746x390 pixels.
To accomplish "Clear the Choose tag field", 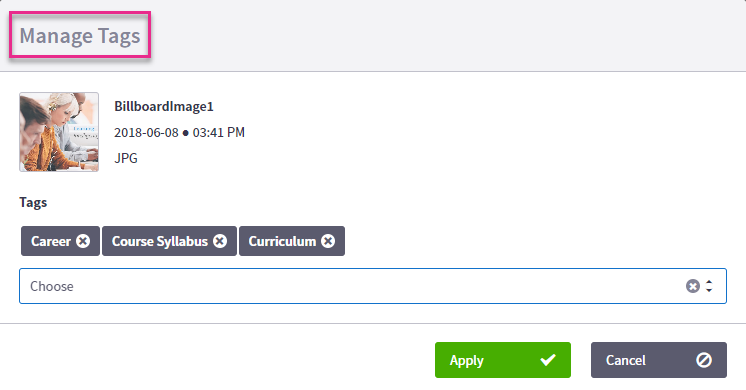I will point(693,286).
